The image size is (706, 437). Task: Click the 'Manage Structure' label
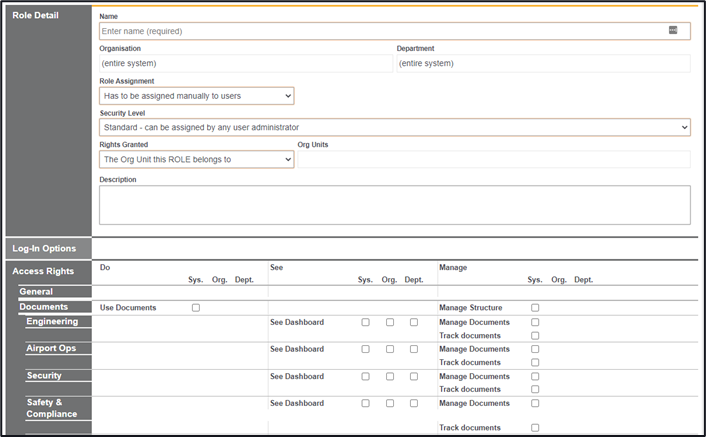coord(471,308)
